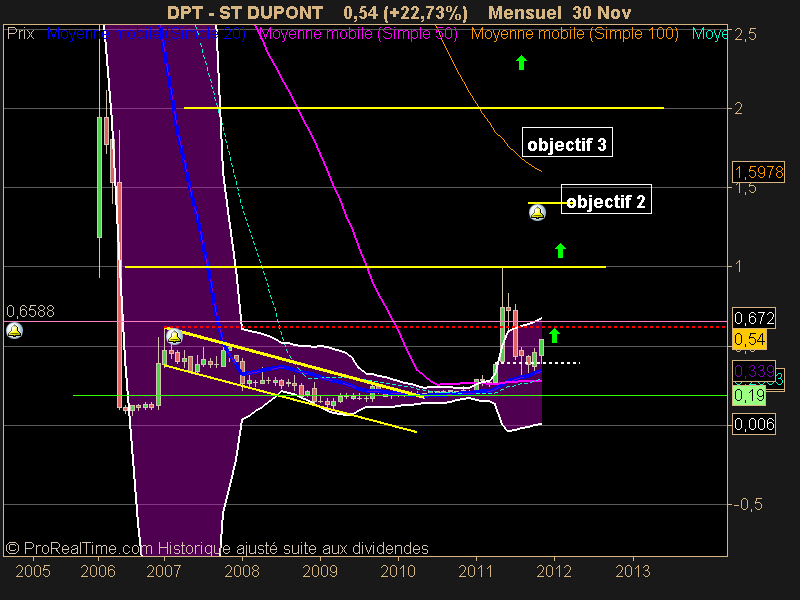
Task: Click the 2011 year label
Action: pyautogui.click(x=476, y=571)
